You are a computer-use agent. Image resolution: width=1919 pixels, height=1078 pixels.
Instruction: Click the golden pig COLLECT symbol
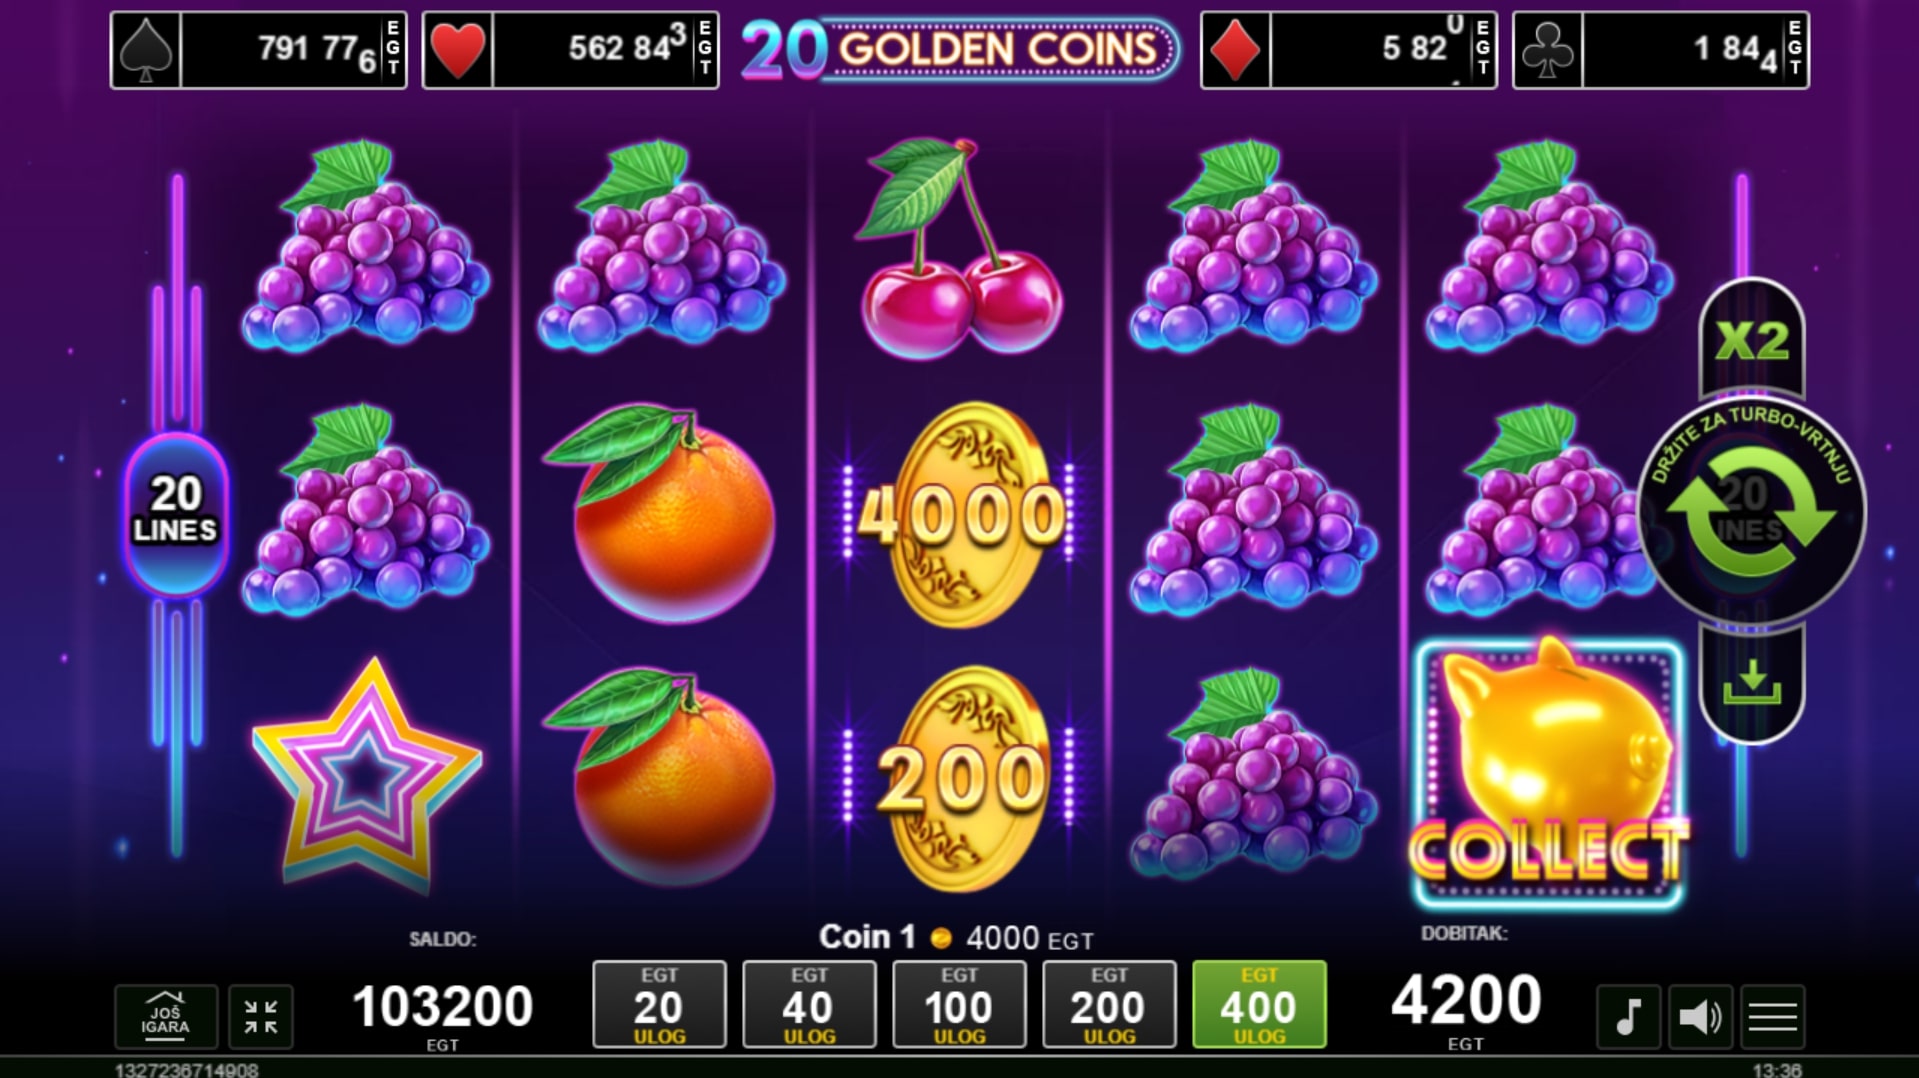tap(1548, 774)
